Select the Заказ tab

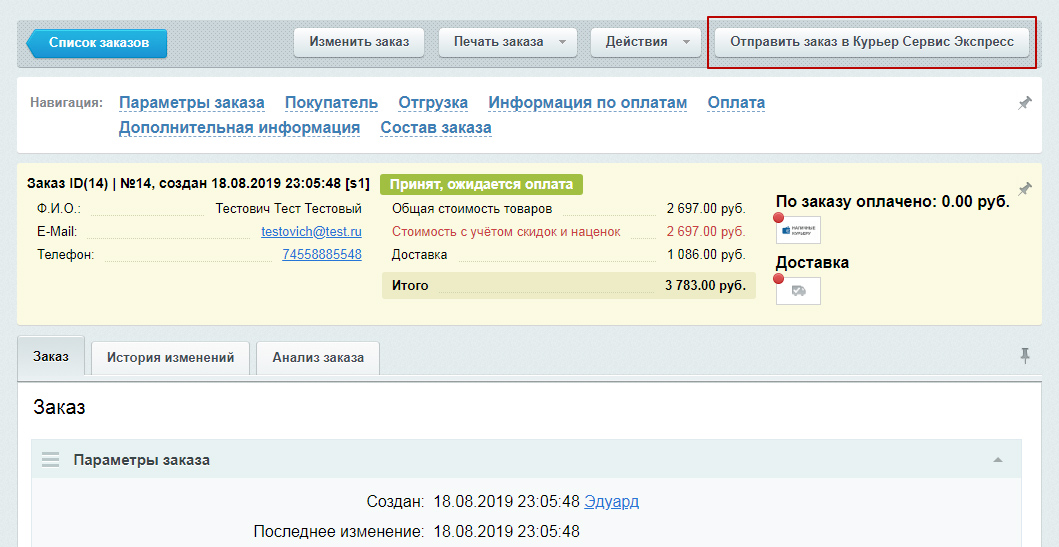(51, 356)
